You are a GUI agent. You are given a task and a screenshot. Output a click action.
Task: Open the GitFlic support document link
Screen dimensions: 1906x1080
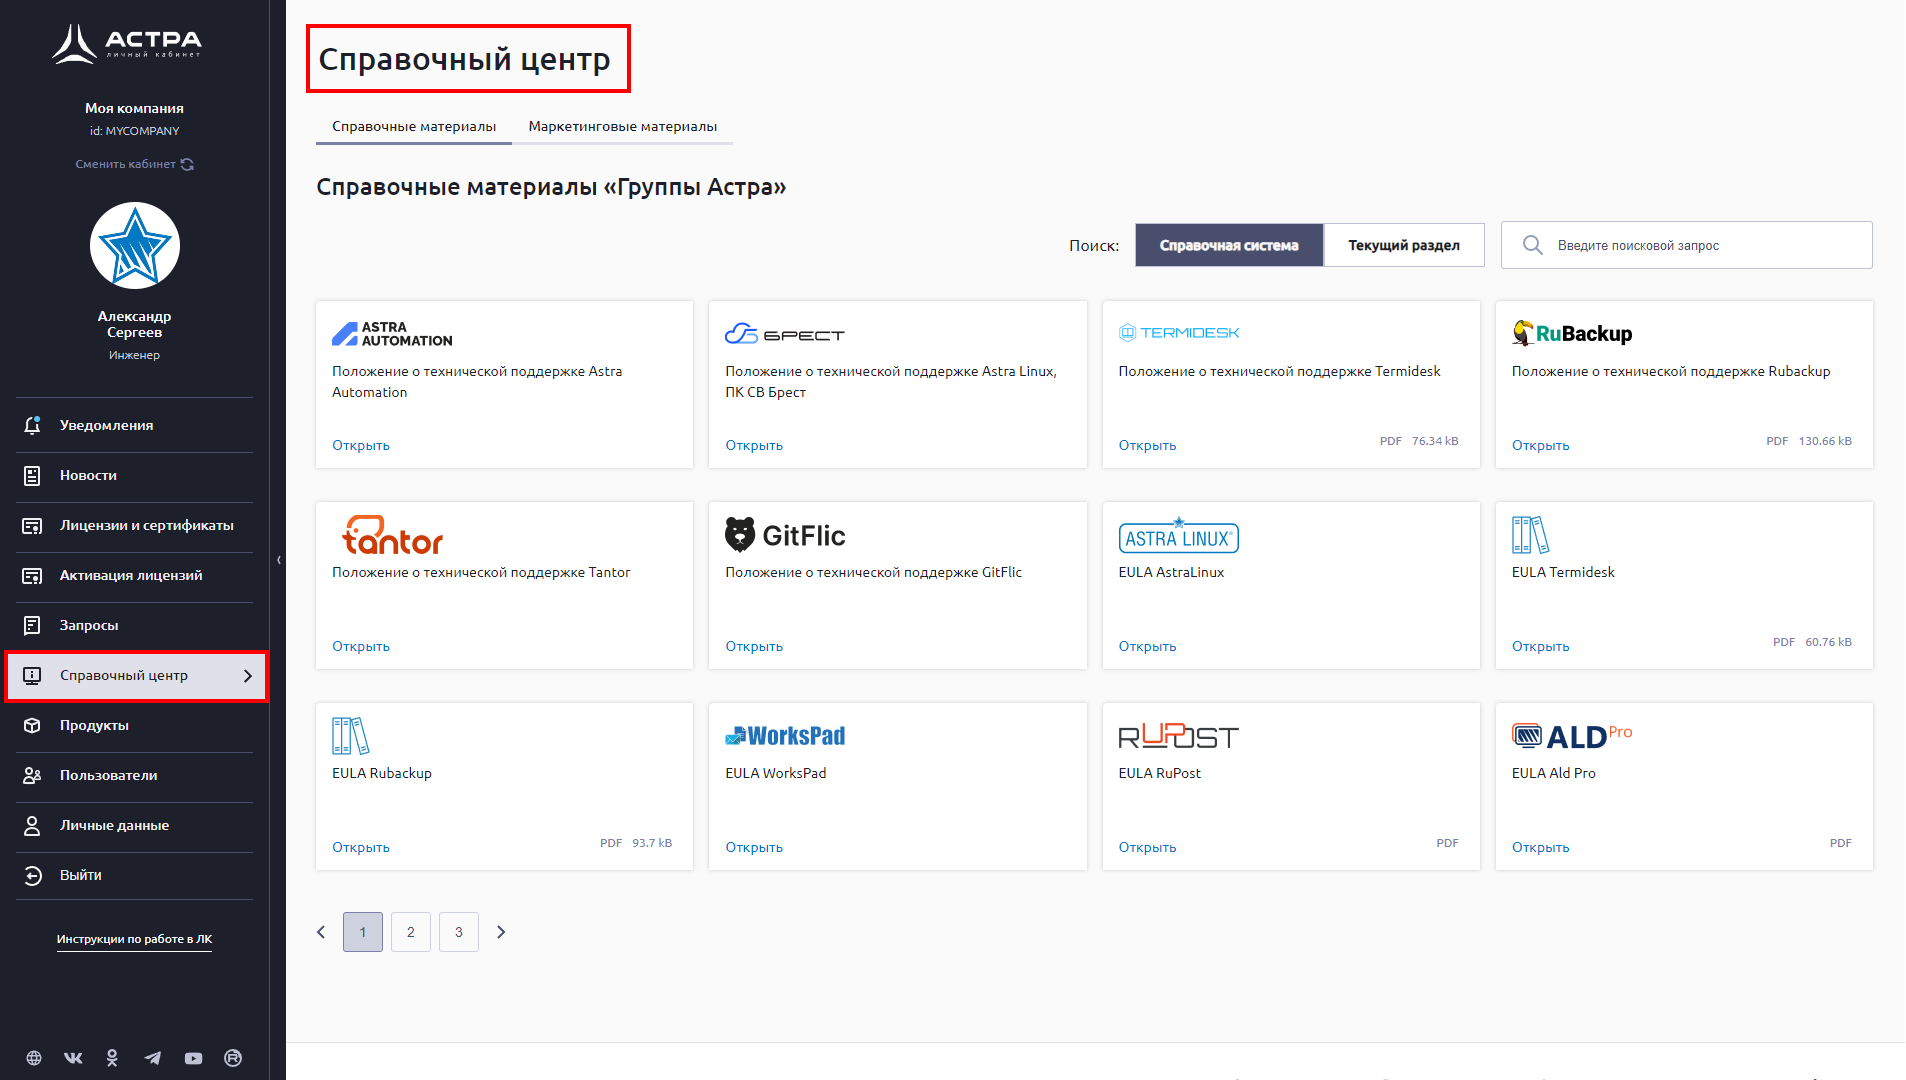tap(753, 646)
